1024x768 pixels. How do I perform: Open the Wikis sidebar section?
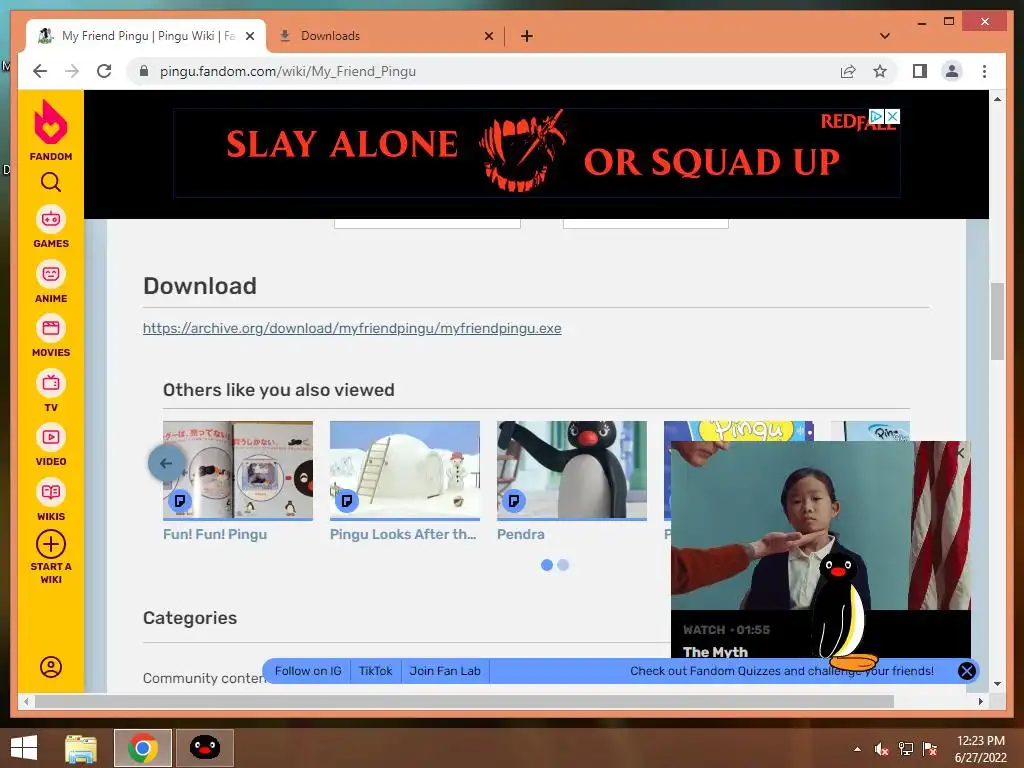[x=50, y=500]
